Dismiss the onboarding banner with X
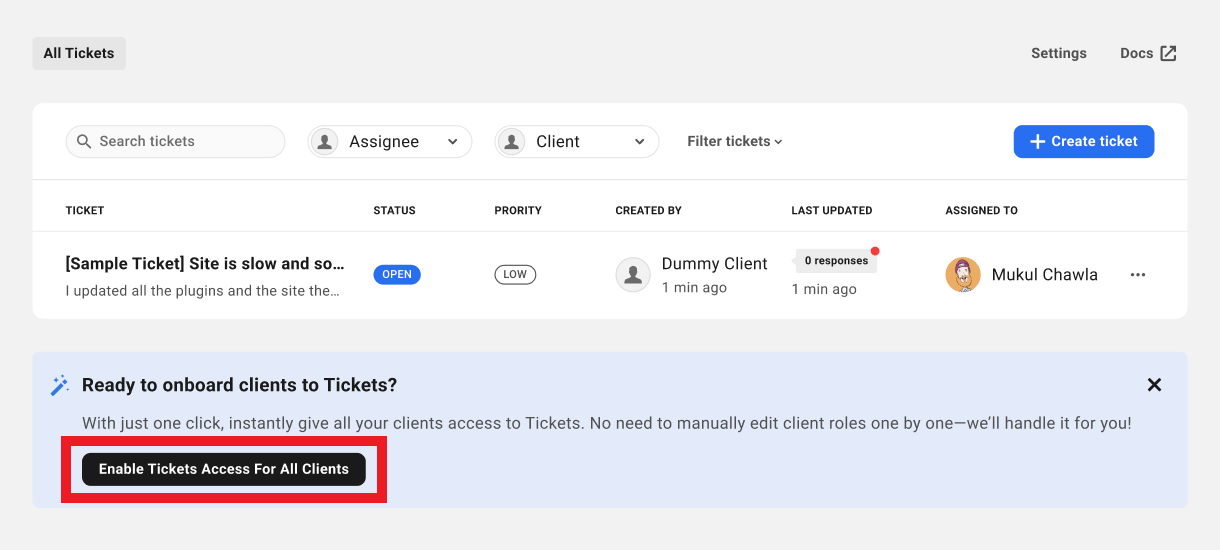The height and width of the screenshot is (550, 1220). tap(1154, 385)
